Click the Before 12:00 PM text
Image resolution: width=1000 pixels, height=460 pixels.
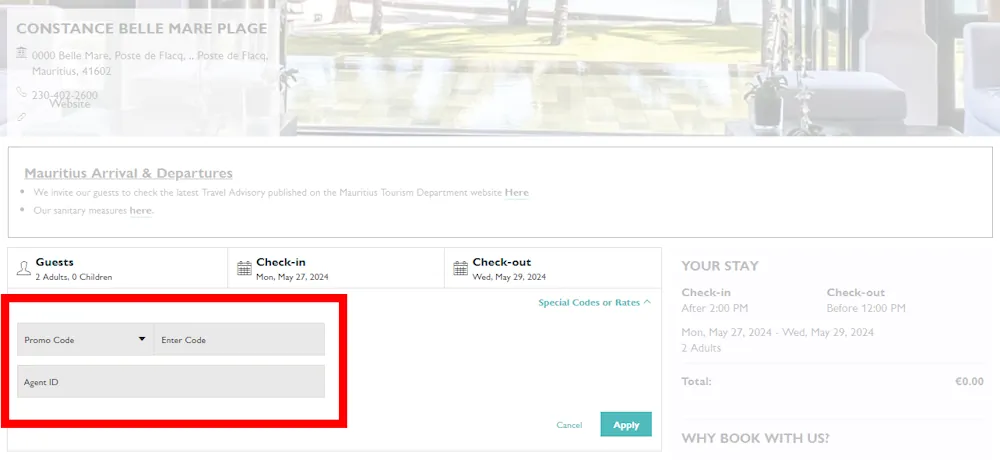click(866, 308)
